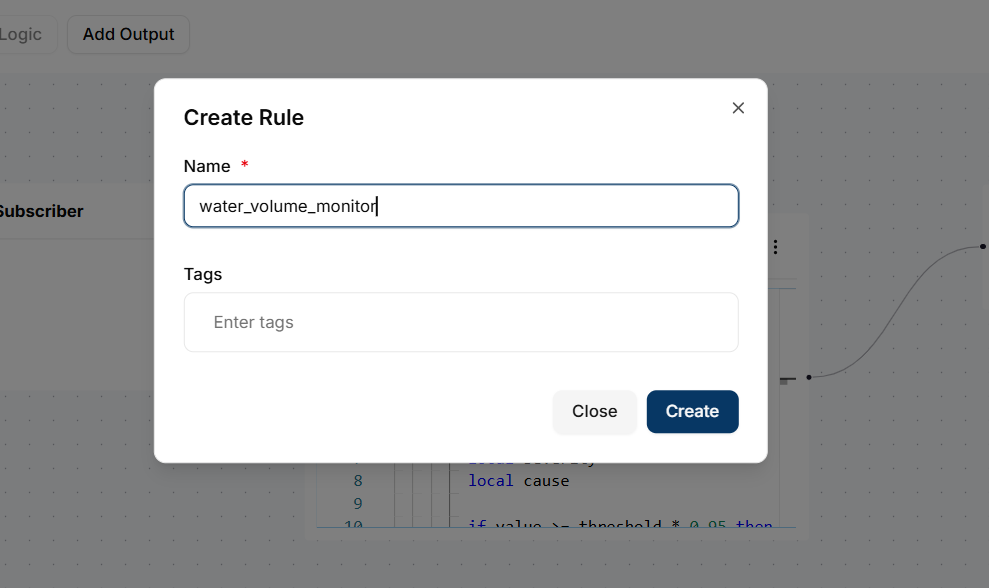Focus the Name input field
This screenshot has height=588, width=989.
point(461,205)
